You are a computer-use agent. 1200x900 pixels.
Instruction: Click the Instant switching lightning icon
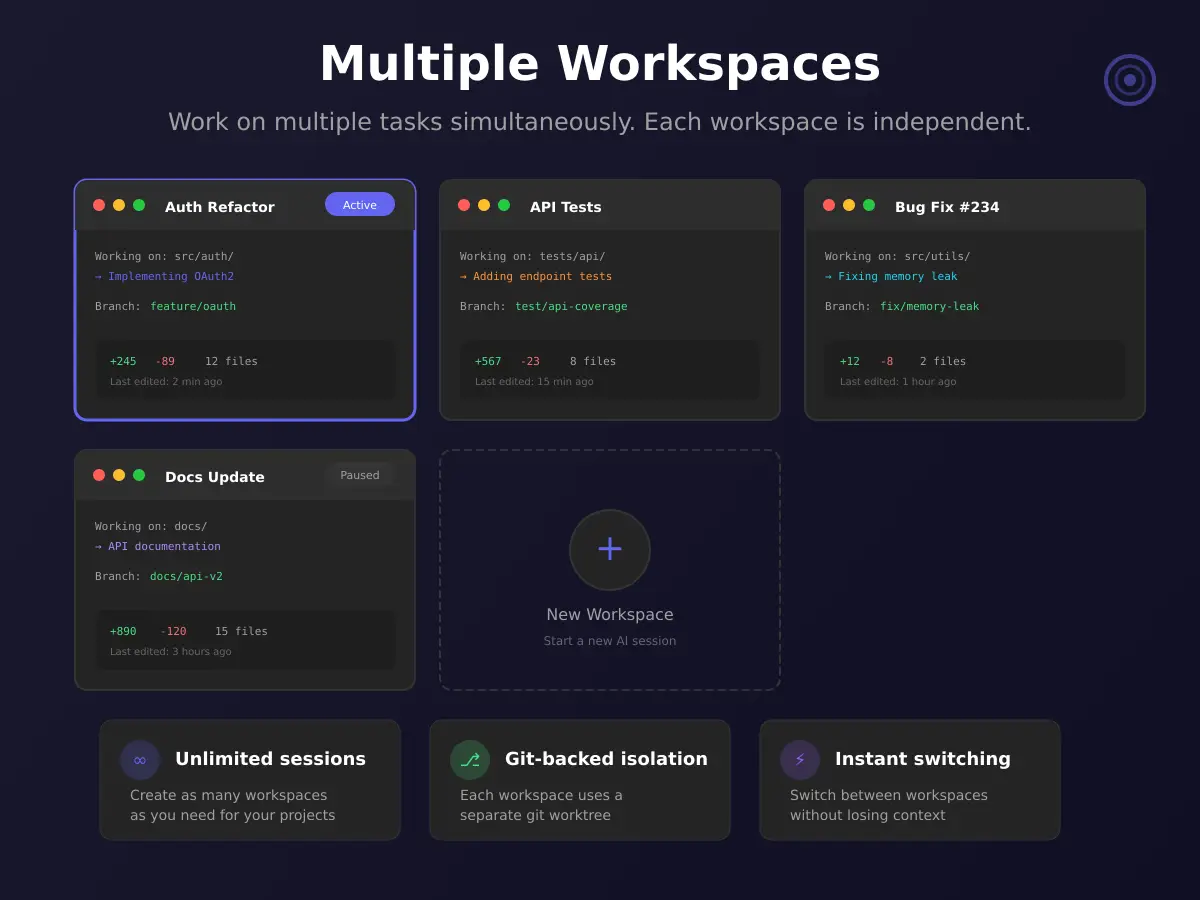tap(800, 760)
